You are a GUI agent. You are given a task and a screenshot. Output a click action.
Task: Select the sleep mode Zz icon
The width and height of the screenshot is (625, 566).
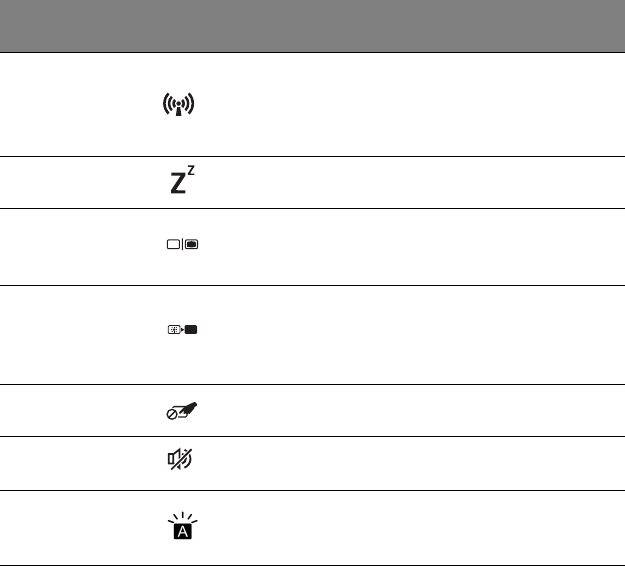179,181
